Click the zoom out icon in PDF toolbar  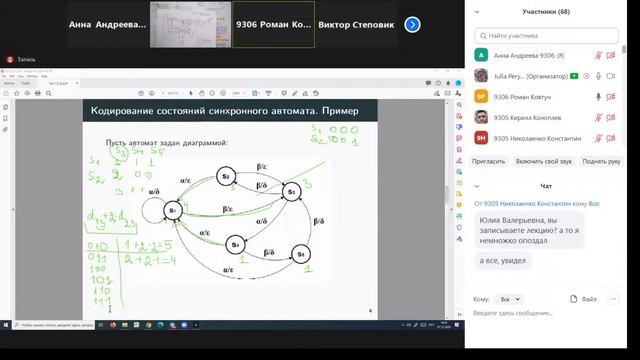click(x=212, y=93)
